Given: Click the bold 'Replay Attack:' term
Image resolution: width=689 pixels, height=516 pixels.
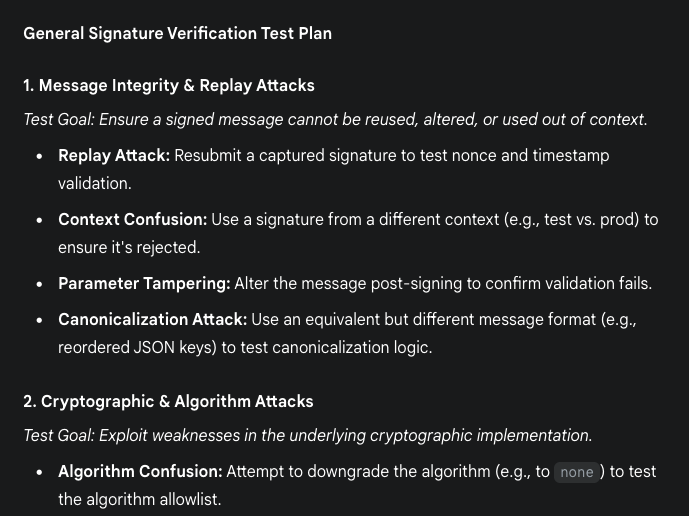Looking at the screenshot, I should pyautogui.click(x=114, y=156).
